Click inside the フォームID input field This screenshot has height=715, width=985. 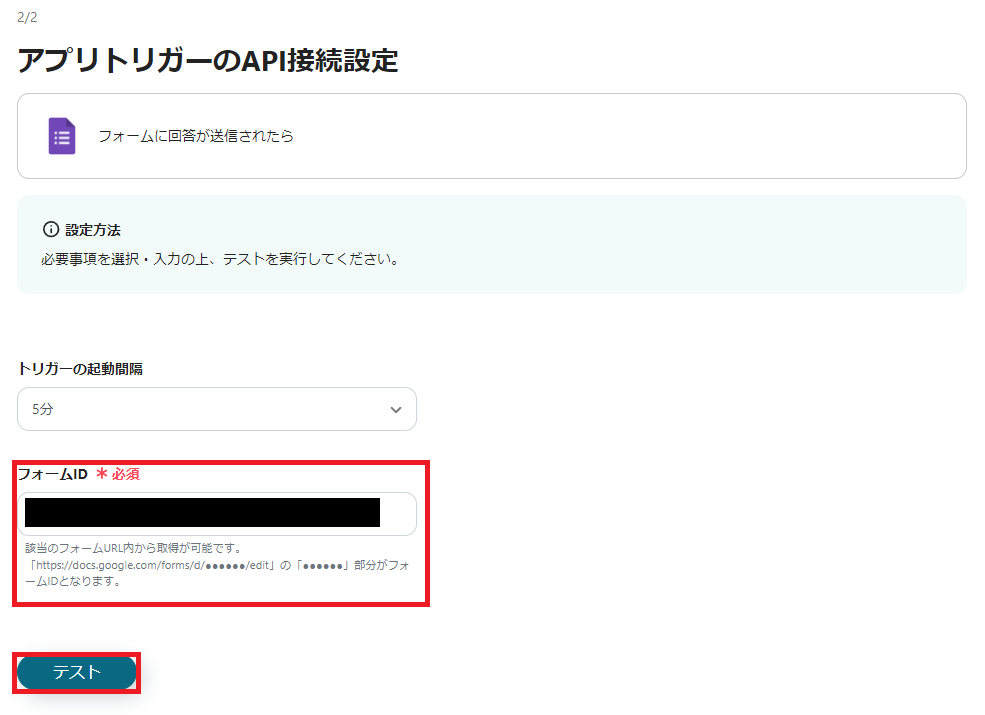217,513
